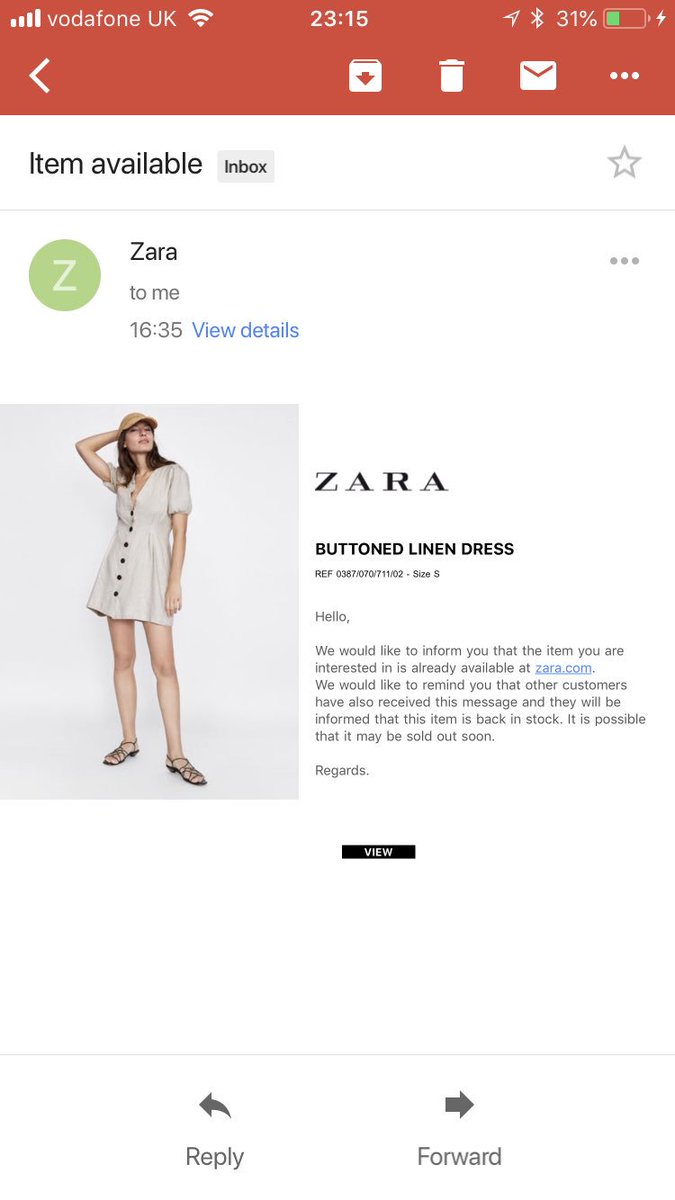Tap the Reply label
The image size is (675, 1200).
[215, 1157]
